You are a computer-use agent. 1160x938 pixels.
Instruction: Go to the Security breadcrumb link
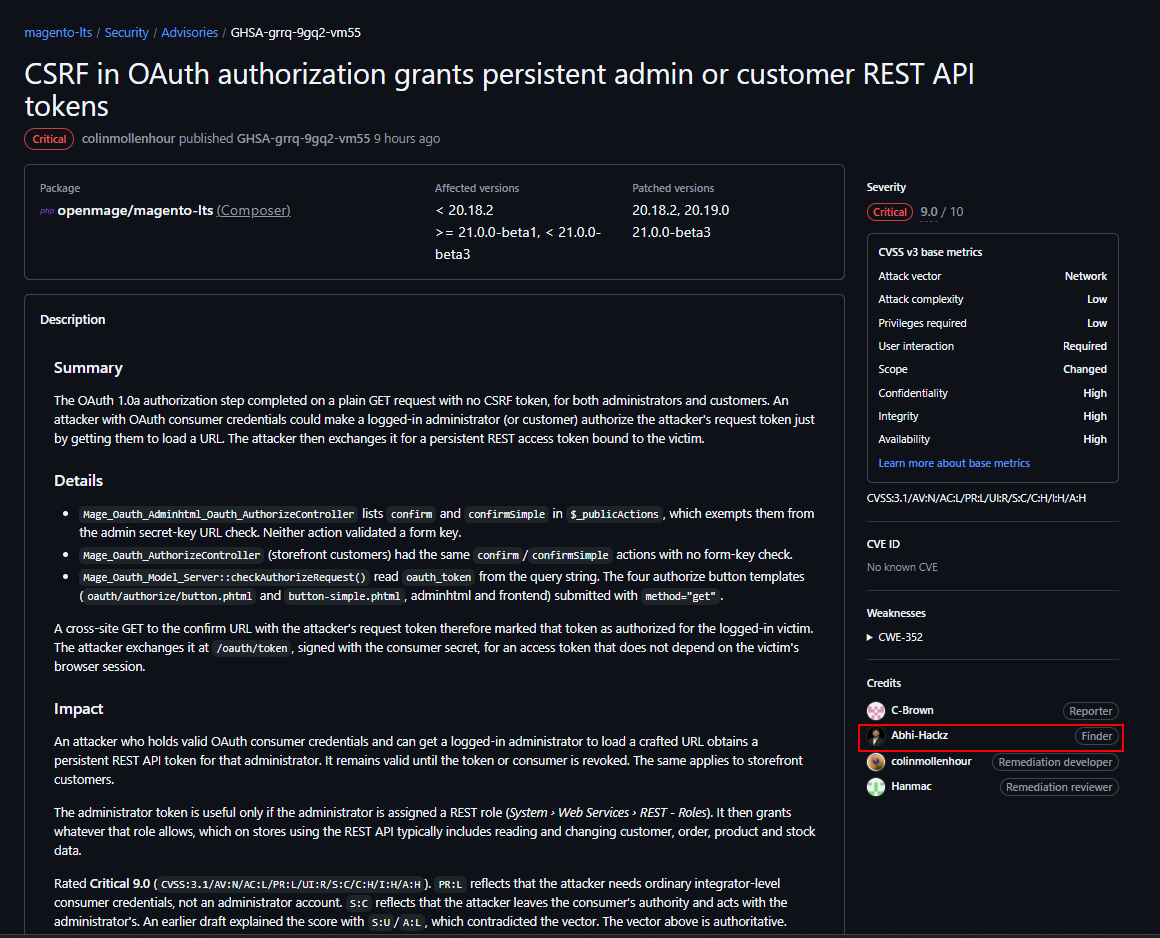tap(127, 33)
